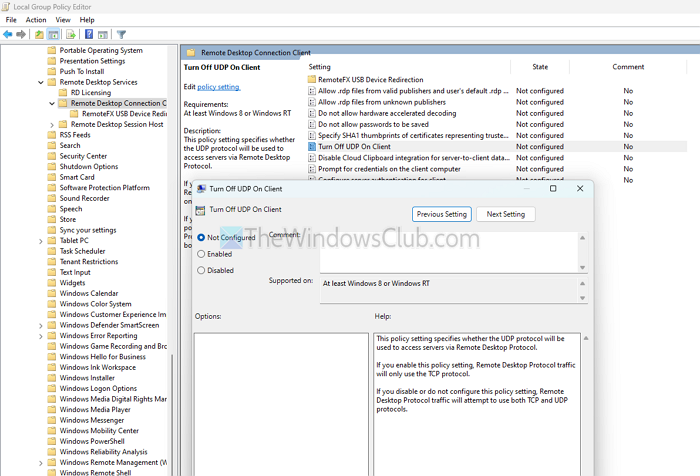The image size is (700, 476).
Task: Select Presentation Settings in the tree
Action: [x=92, y=61]
